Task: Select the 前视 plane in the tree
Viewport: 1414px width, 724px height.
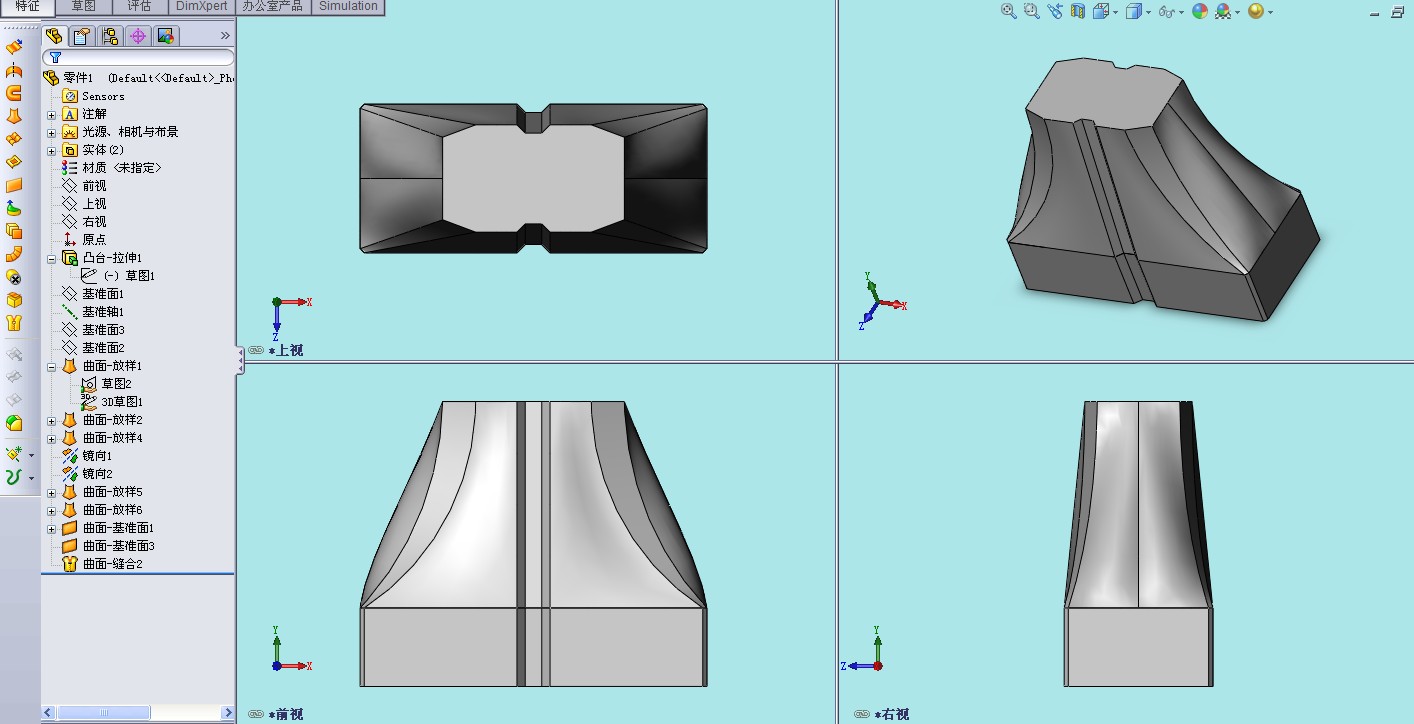Action: click(84, 186)
